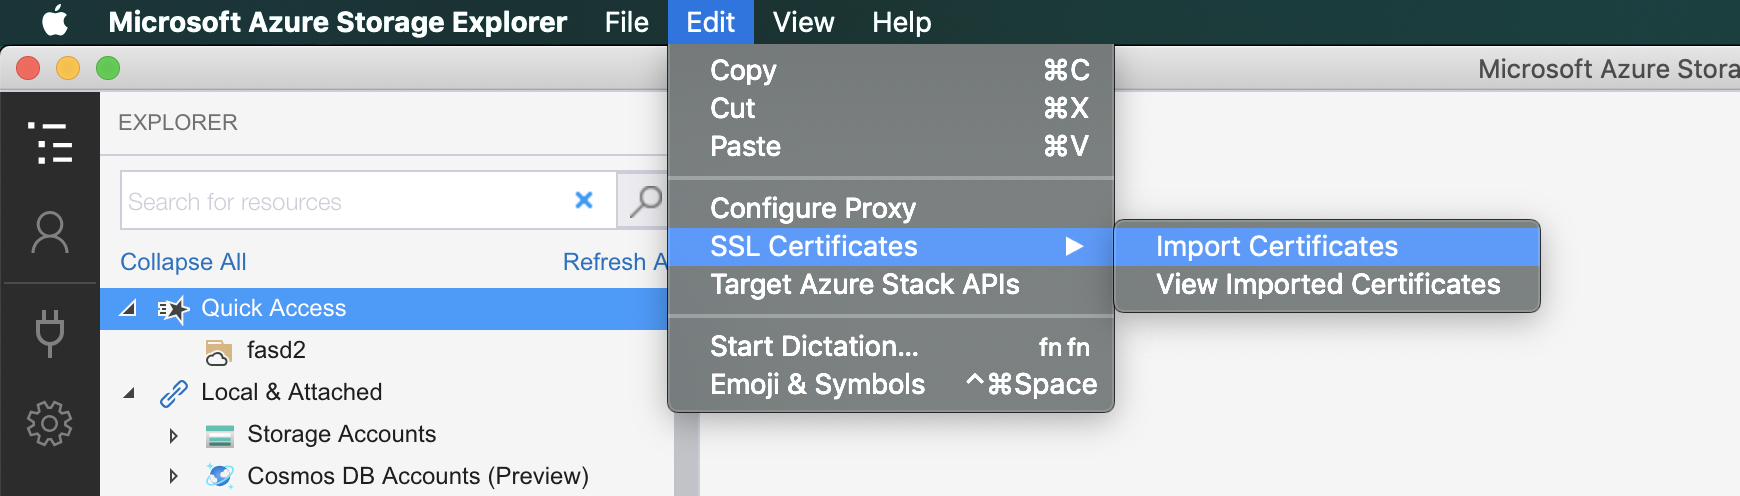Choose Paste from Edit menu
This screenshot has height=496, width=1740.
890,146
